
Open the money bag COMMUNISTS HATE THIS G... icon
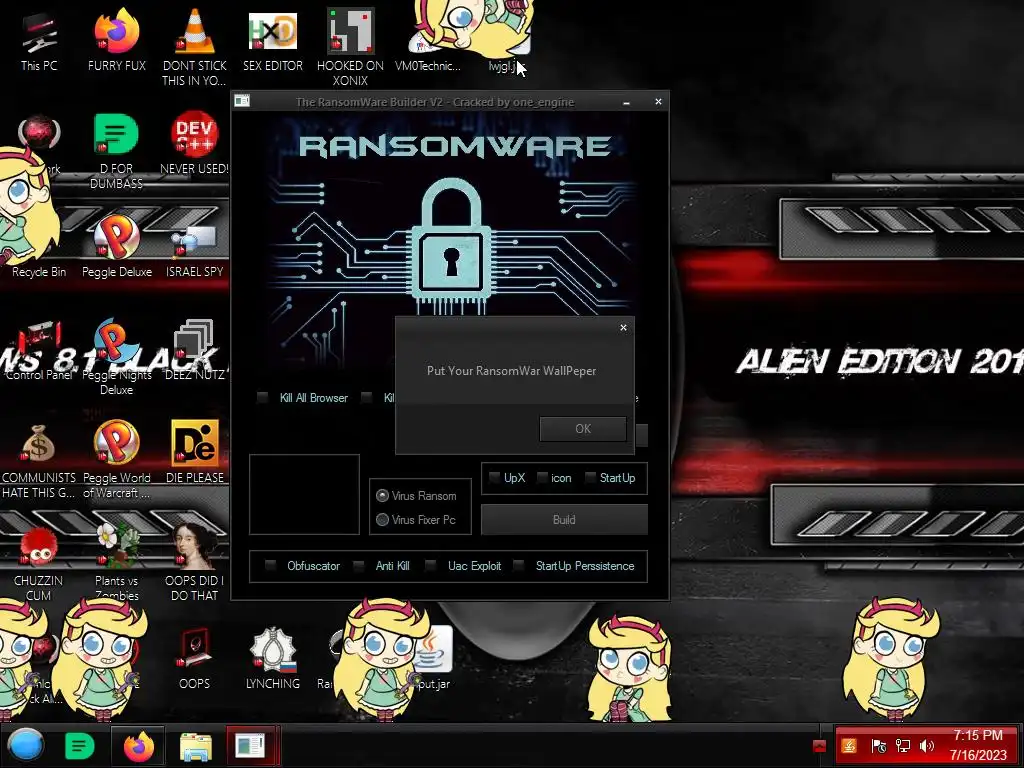click(39, 460)
